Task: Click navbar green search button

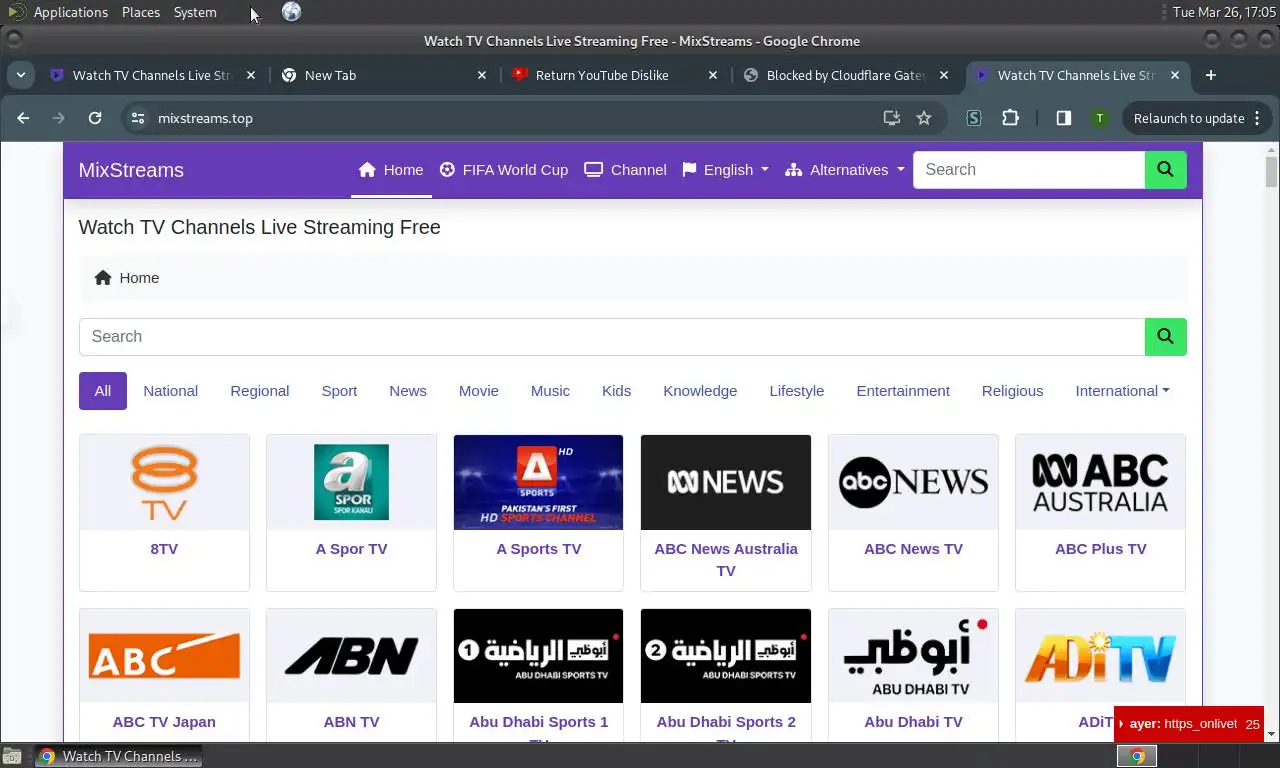Action: tap(1166, 170)
